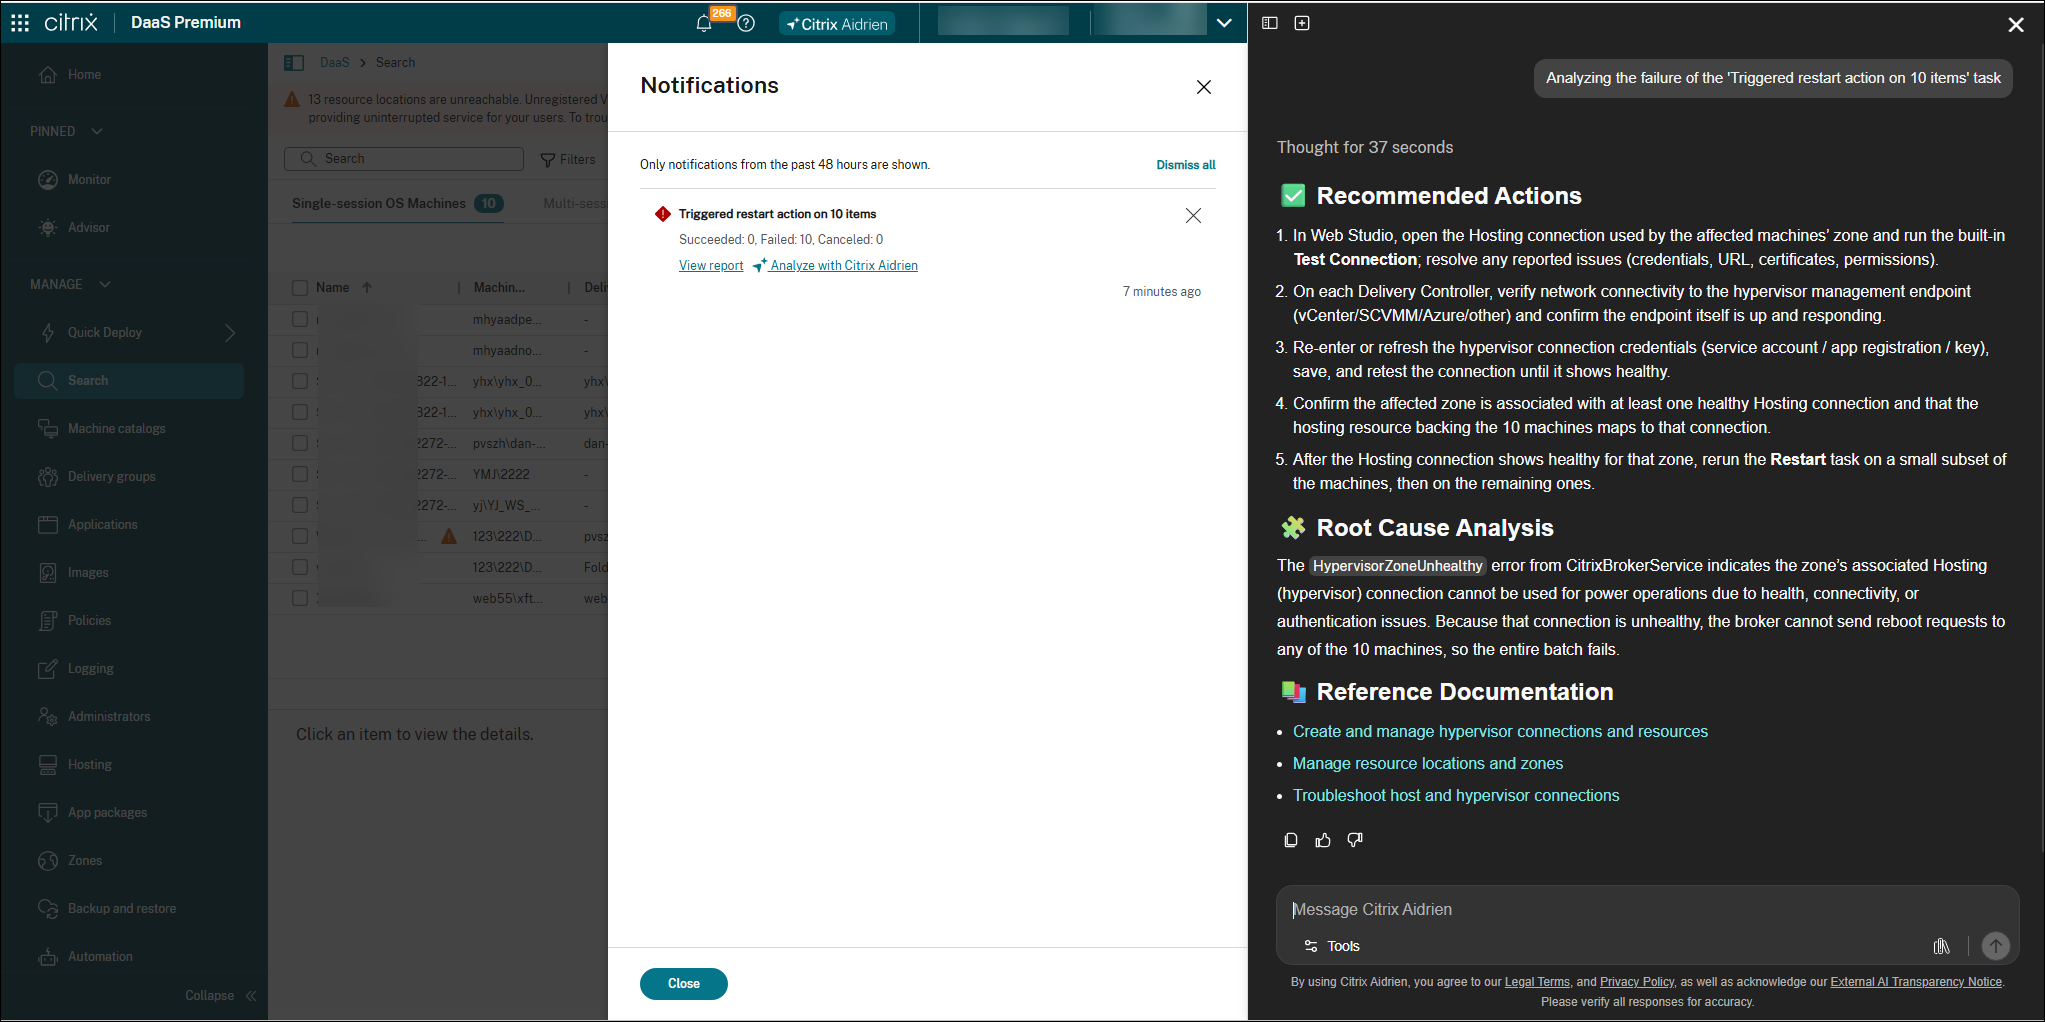Open the Legal Terms link
The image size is (2045, 1022).
(x=1537, y=982)
